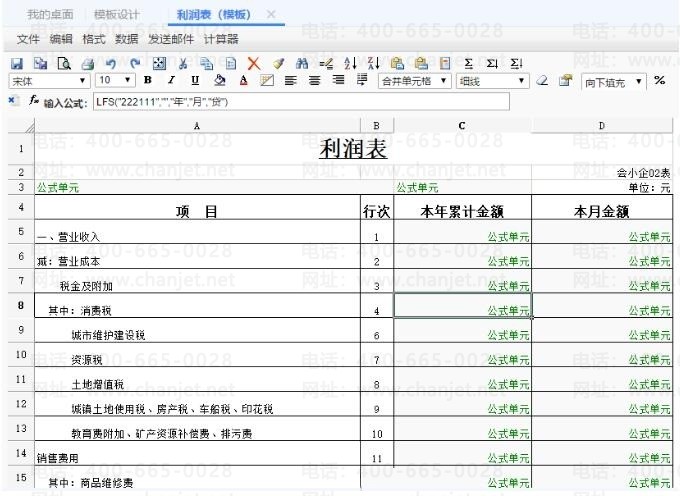Apply percent format
The image size is (680, 496).
(660, 80)
